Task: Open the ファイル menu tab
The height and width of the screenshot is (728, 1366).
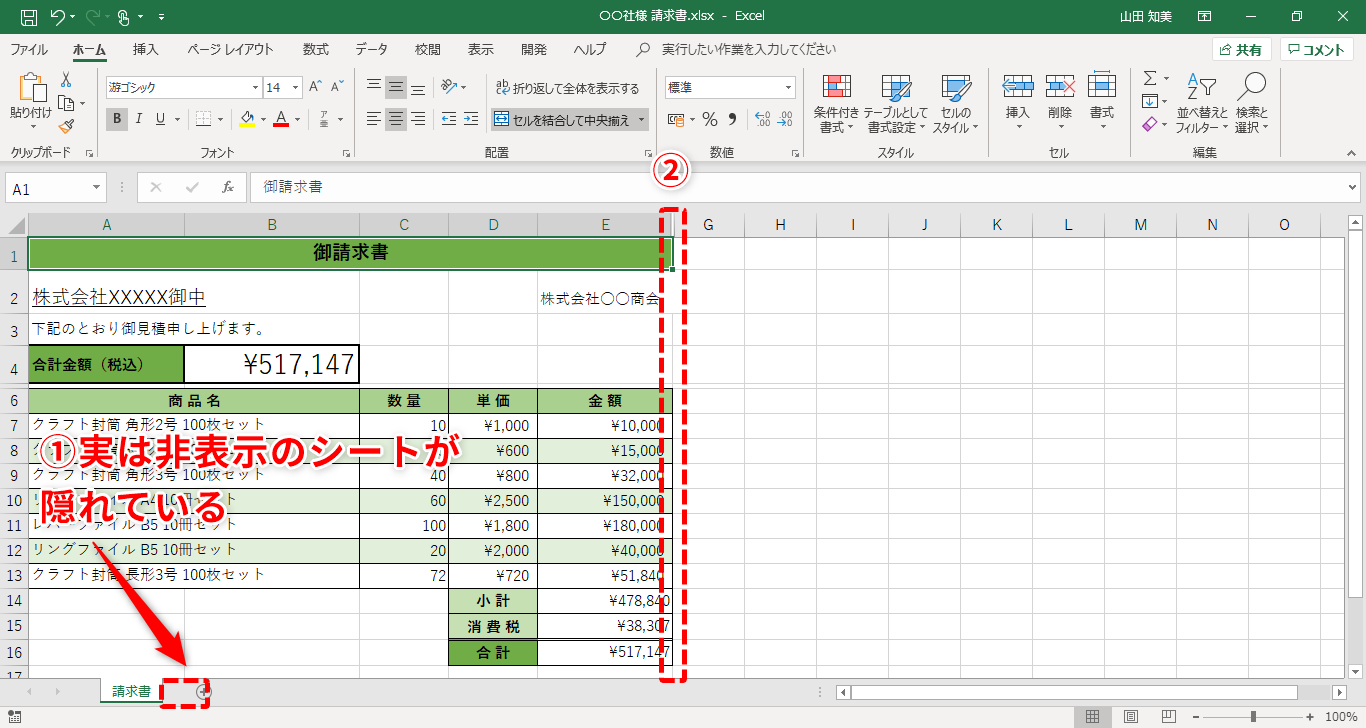Action: click(x=29, y=49)
